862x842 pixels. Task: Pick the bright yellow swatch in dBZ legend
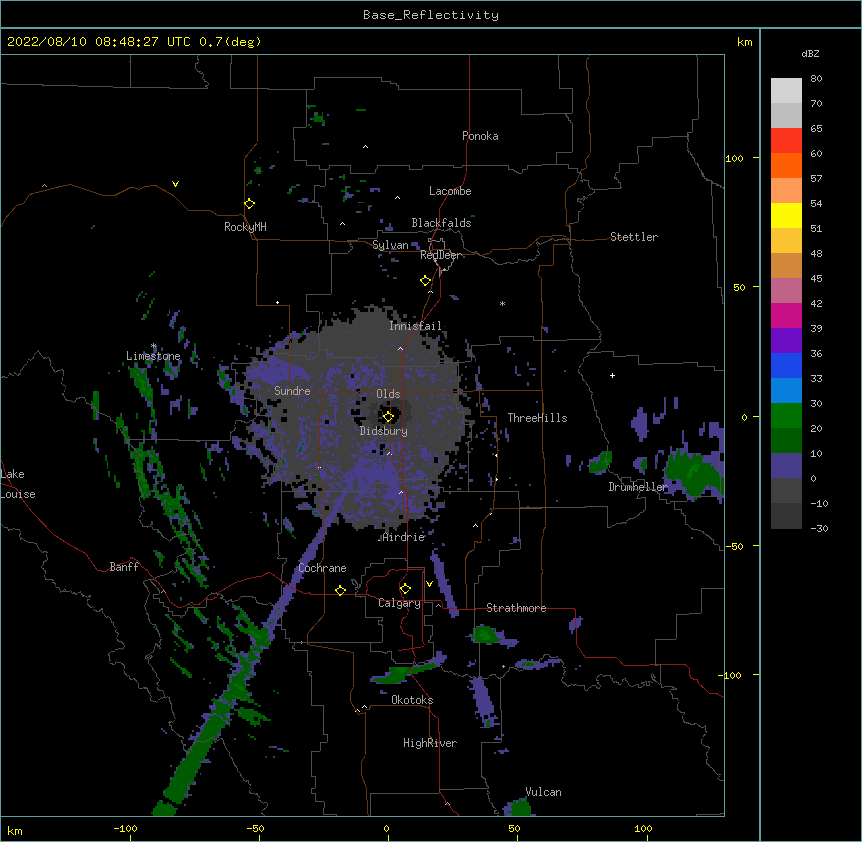click(x=786, y=215)
